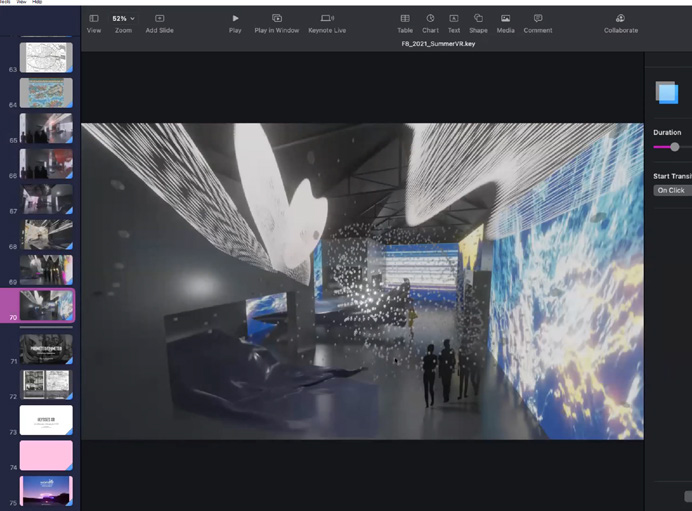Select slide 68 thumbnail

[46, 234]
